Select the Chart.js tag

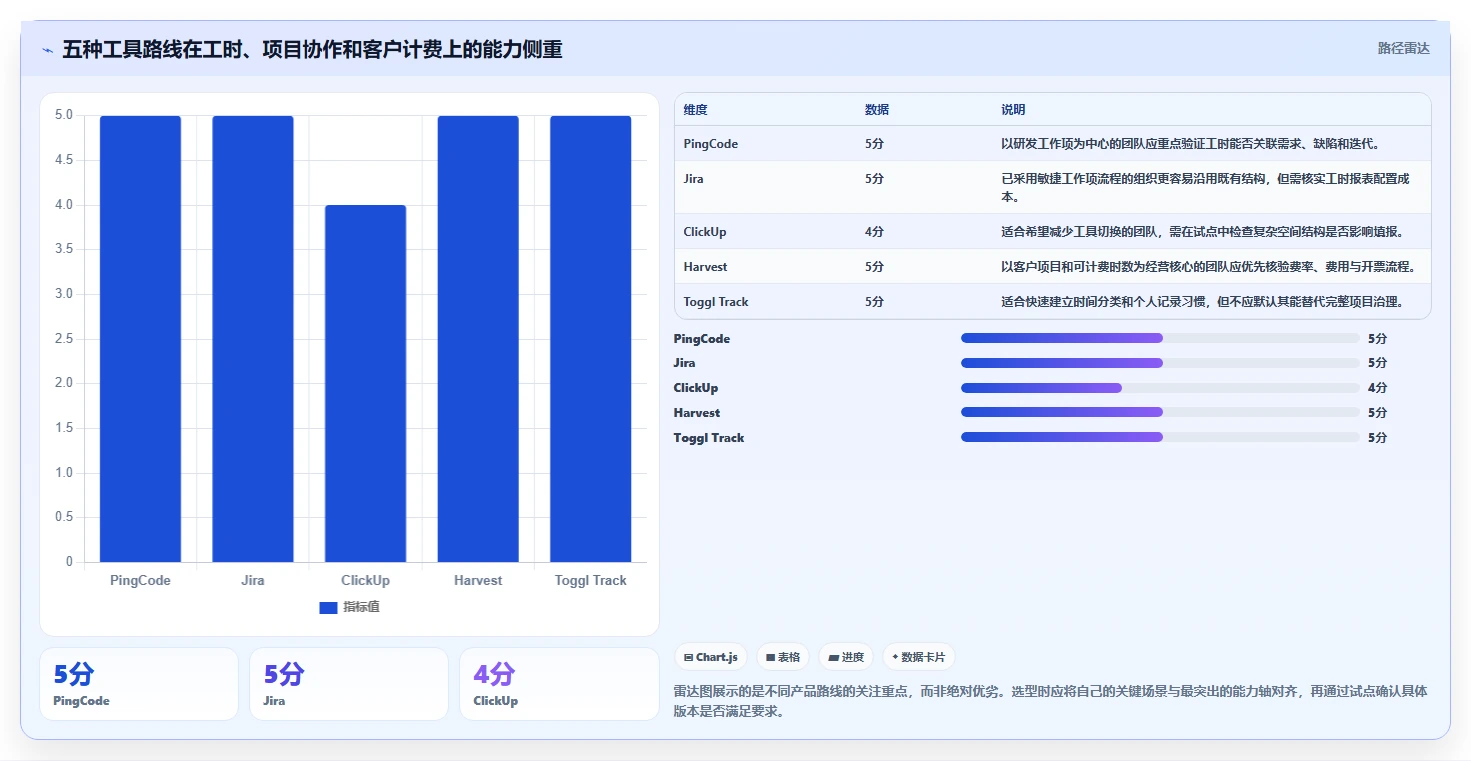coord(711,657)
